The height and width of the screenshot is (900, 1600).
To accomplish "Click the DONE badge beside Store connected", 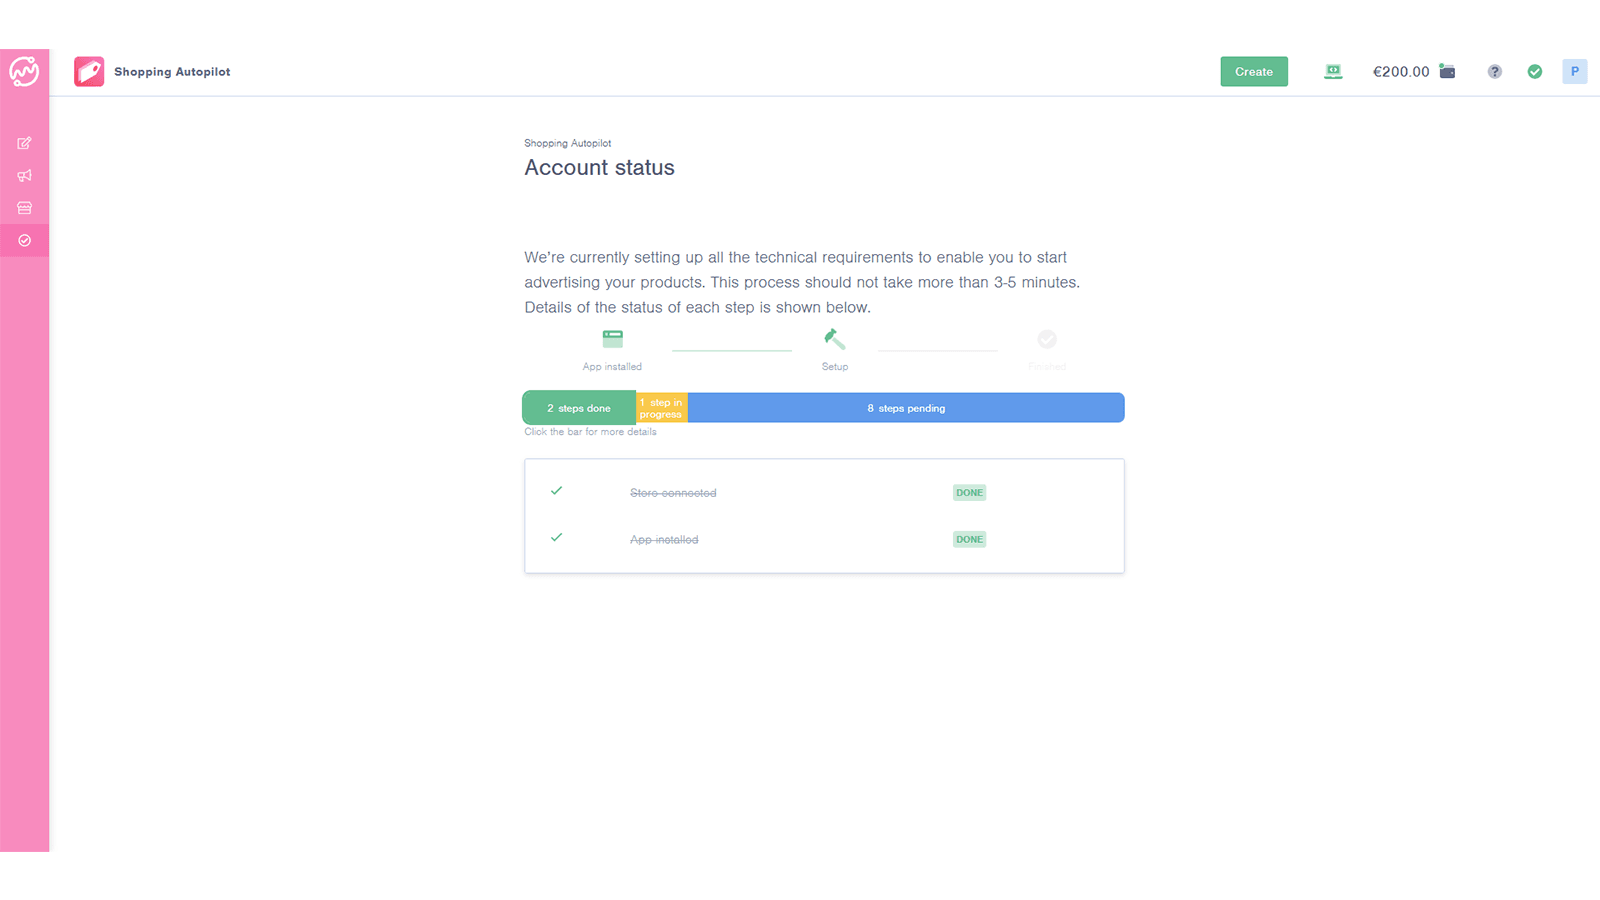I will 968,492.
